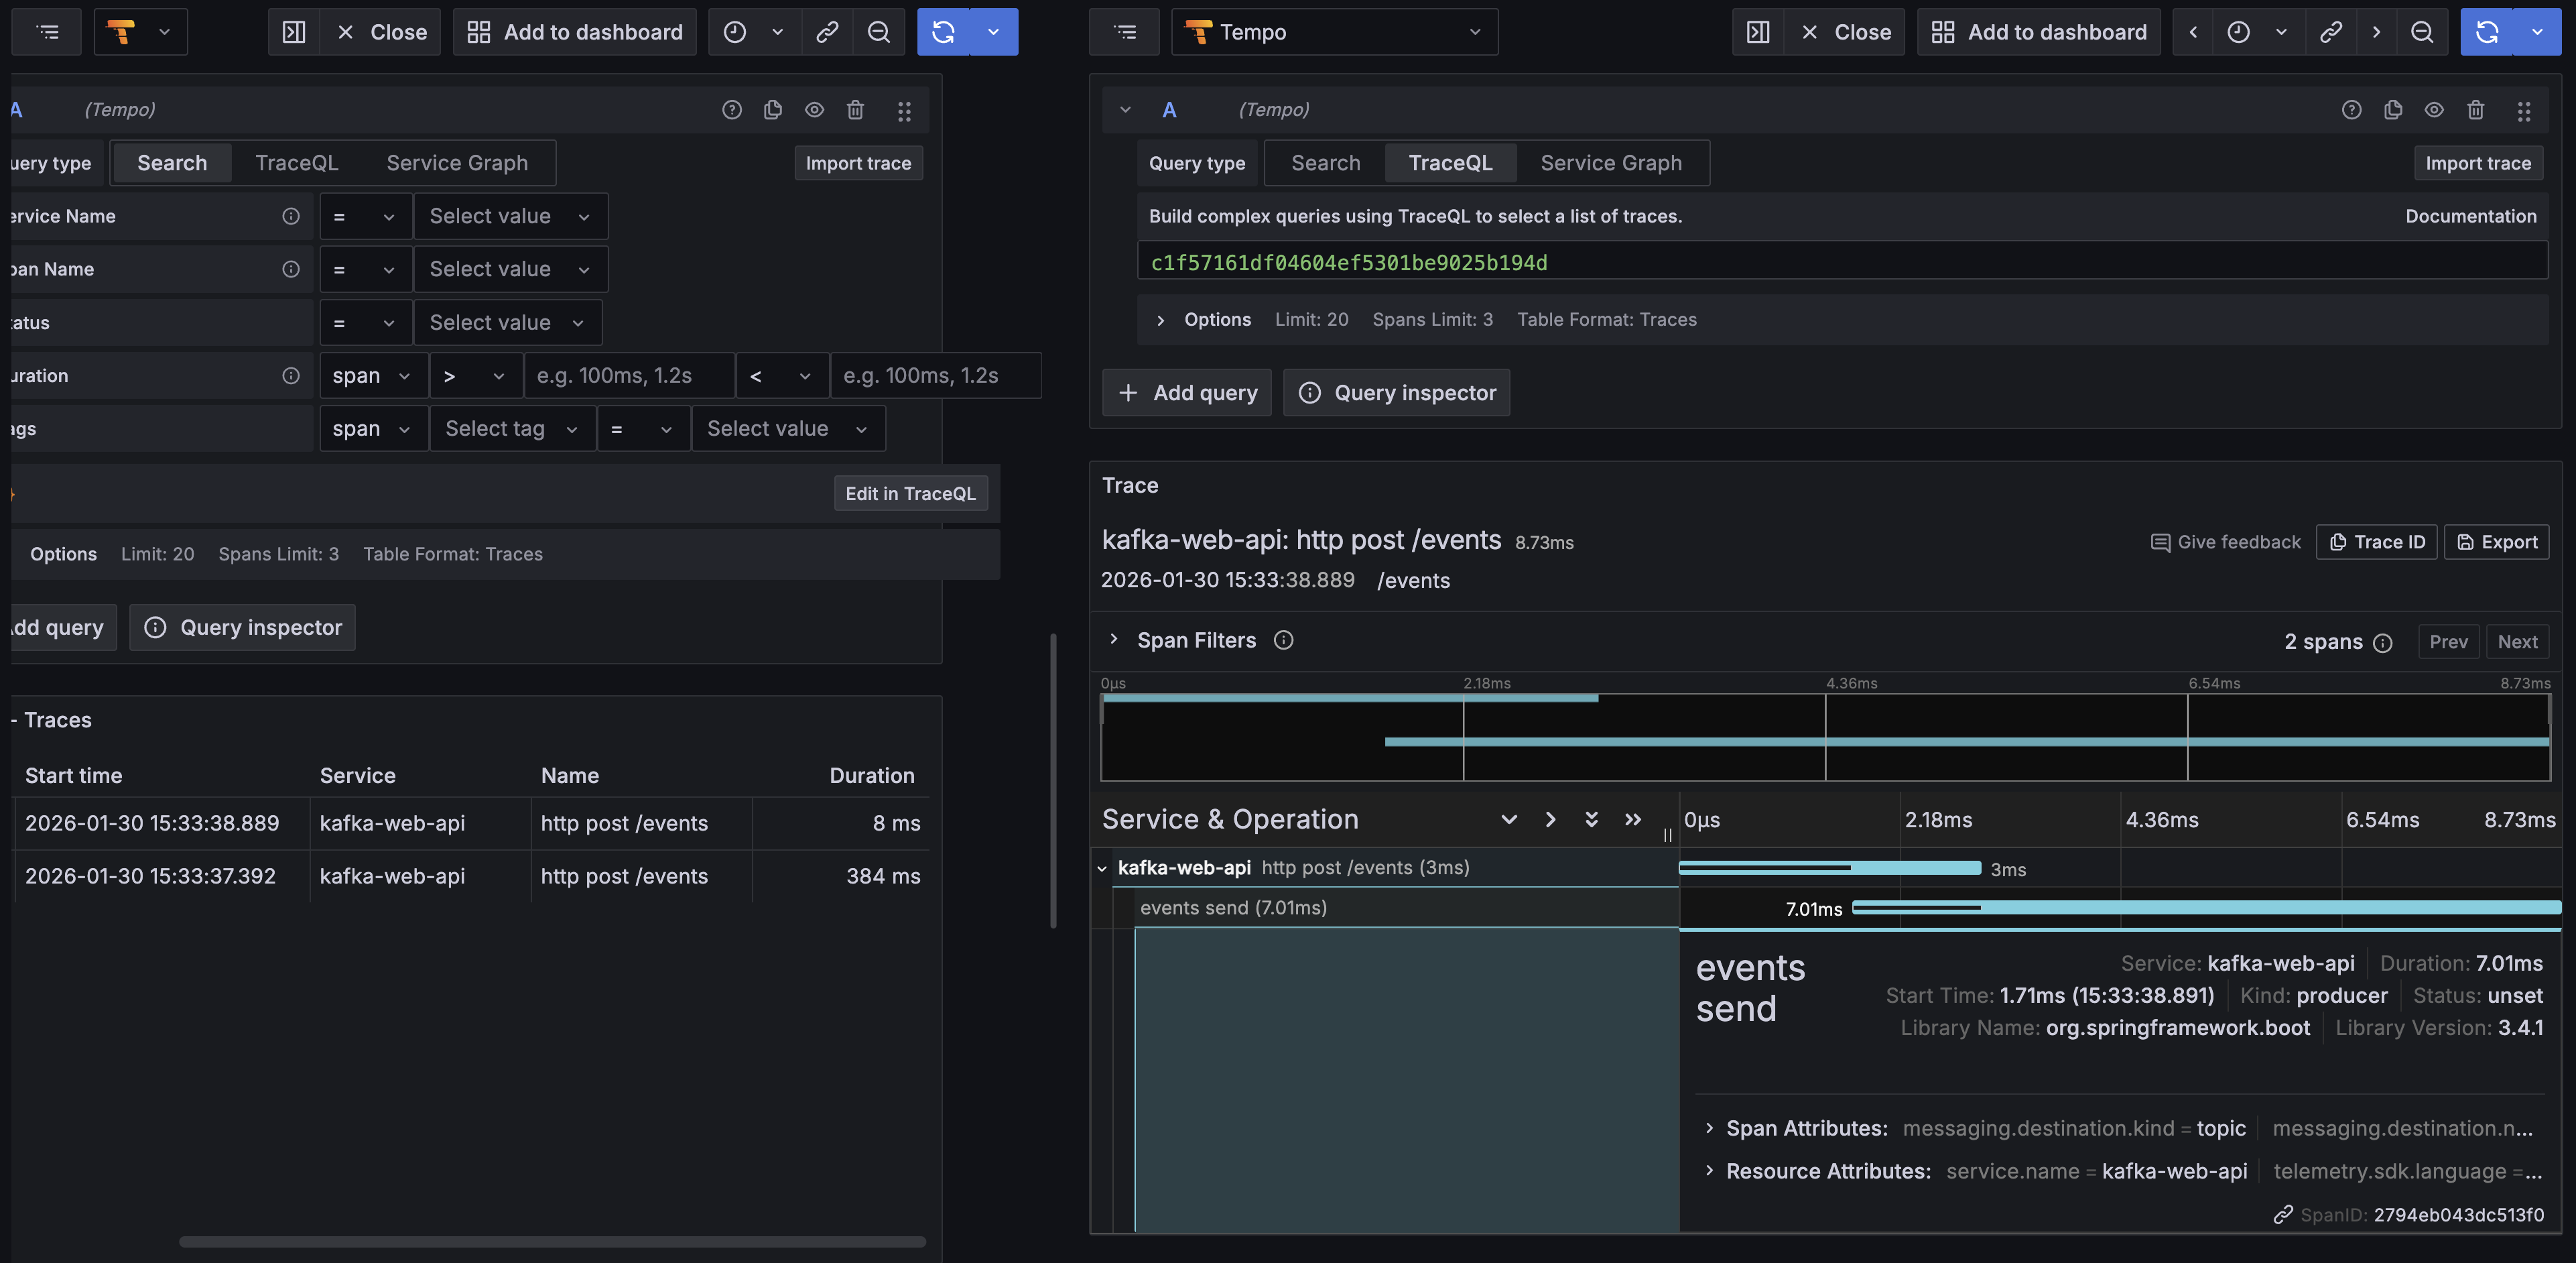Open the Explore outline icon in the top-left
The image size is (2576, 1263).
click(x=46, y=31)
